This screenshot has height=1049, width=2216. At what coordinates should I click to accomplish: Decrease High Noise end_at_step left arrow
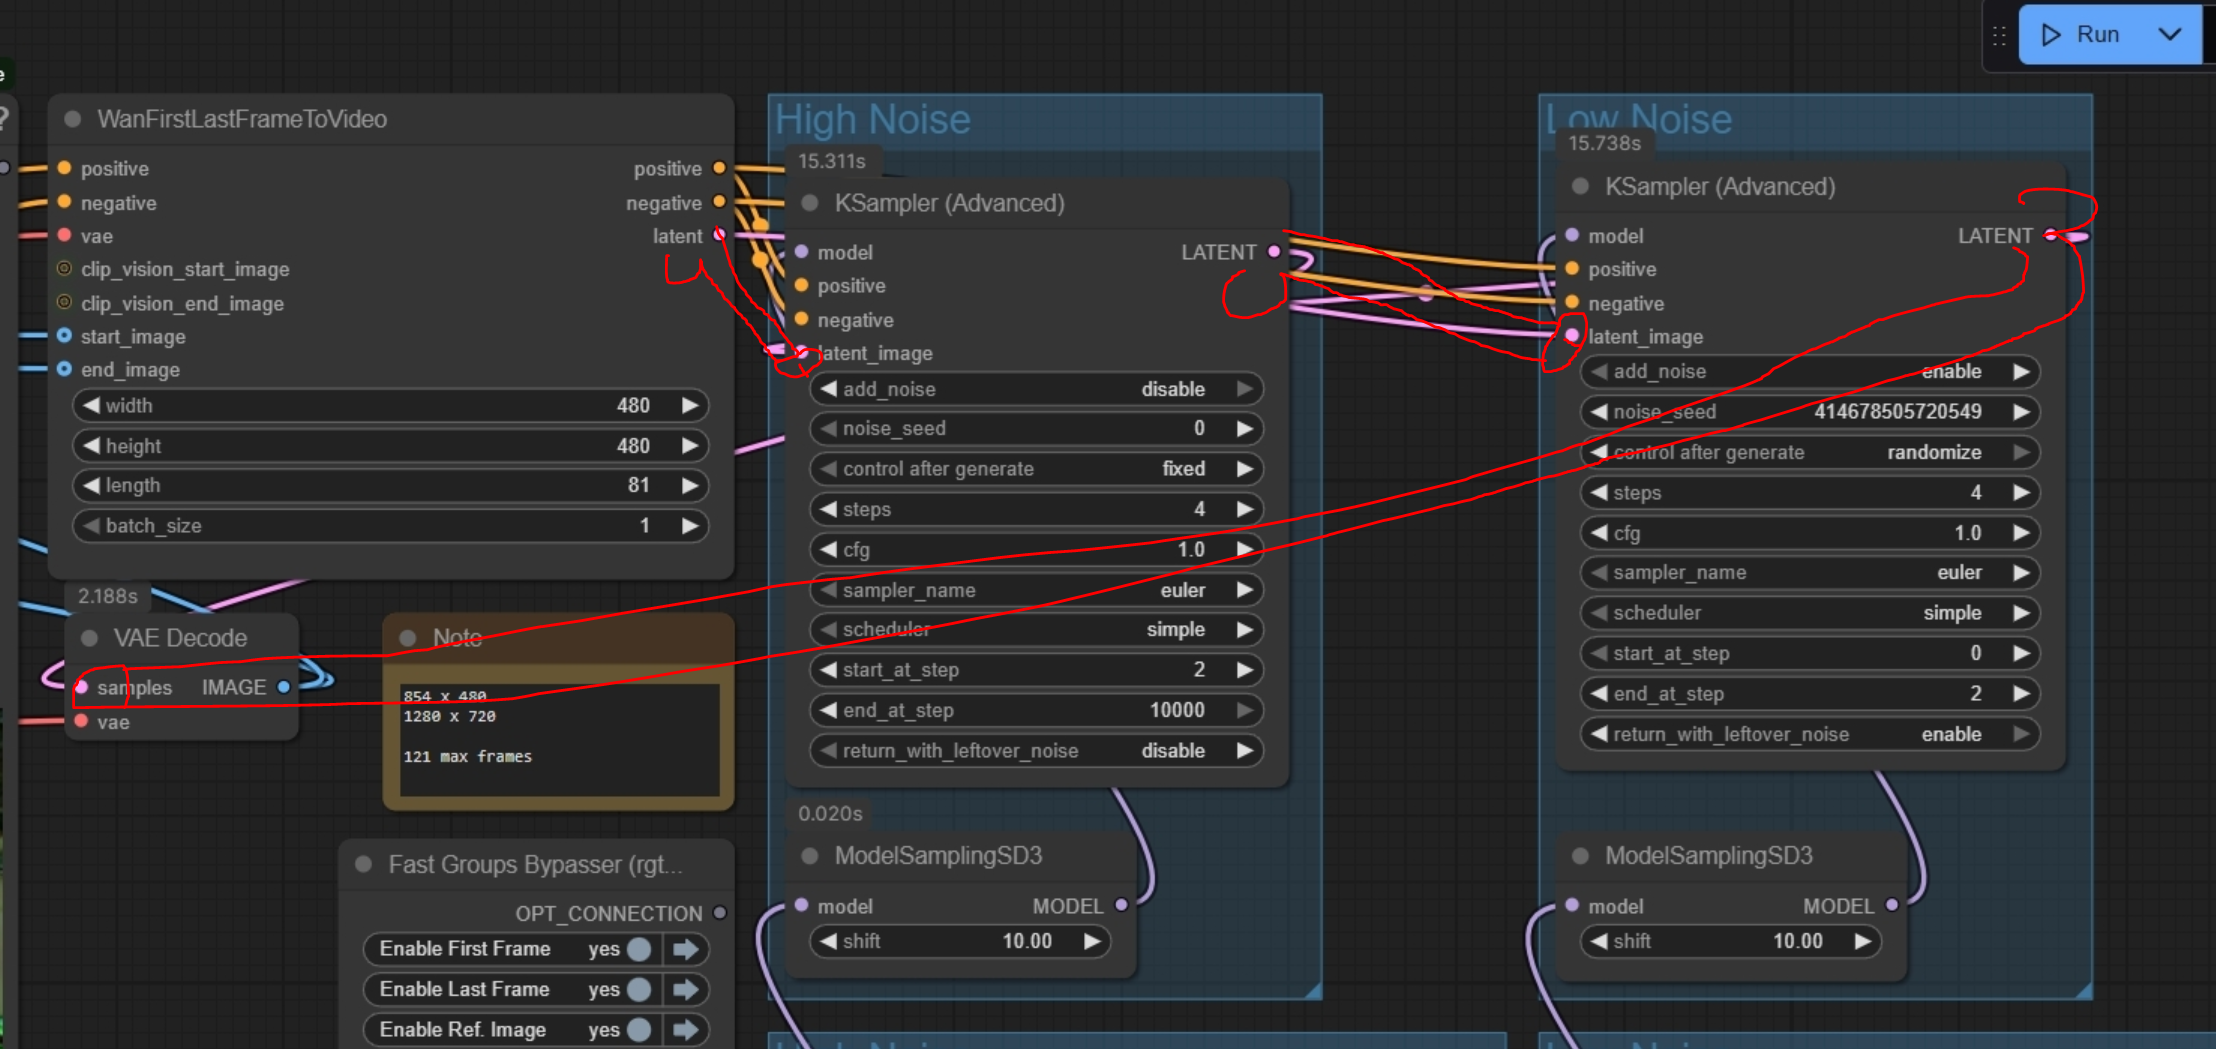coord(828,710)
